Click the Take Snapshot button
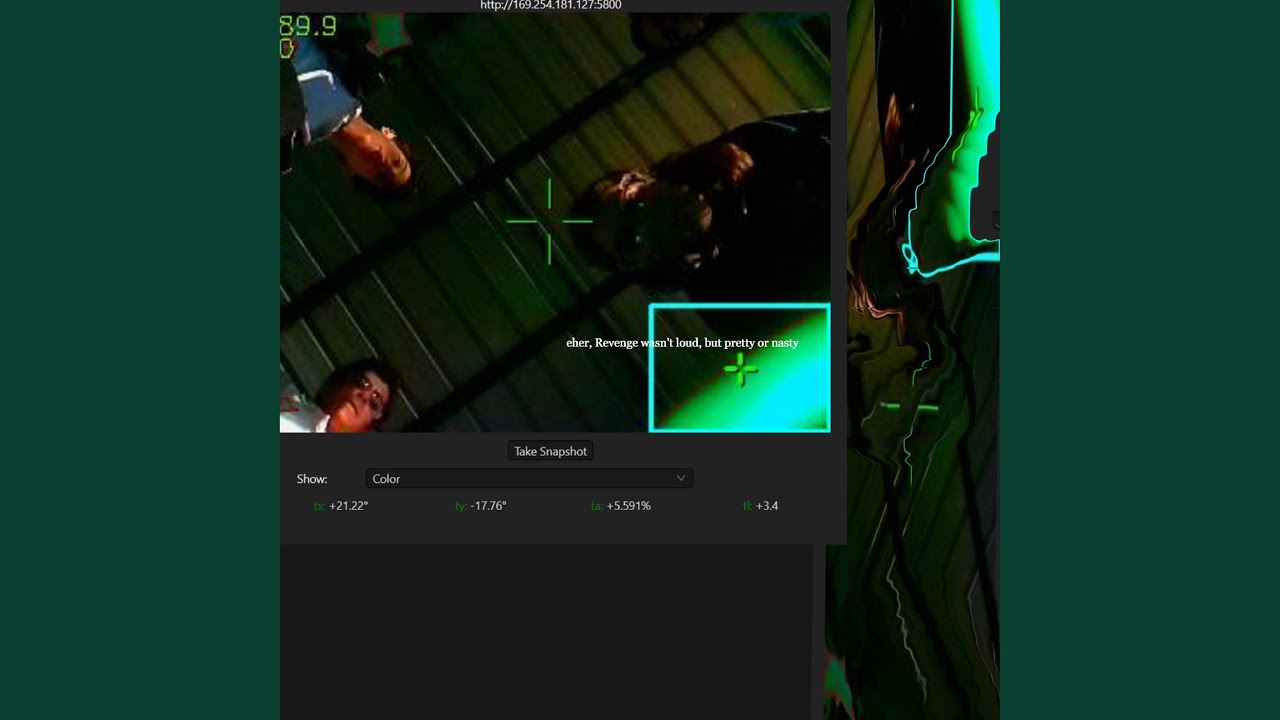 (x=550, y=451)
